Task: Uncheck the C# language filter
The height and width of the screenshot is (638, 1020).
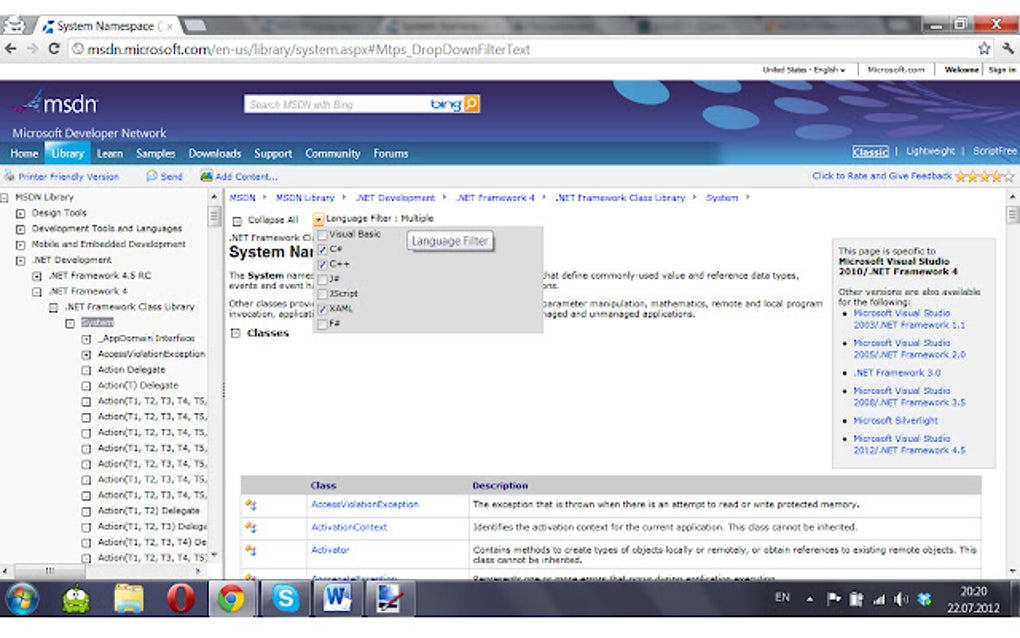Action: pos(321,248)
